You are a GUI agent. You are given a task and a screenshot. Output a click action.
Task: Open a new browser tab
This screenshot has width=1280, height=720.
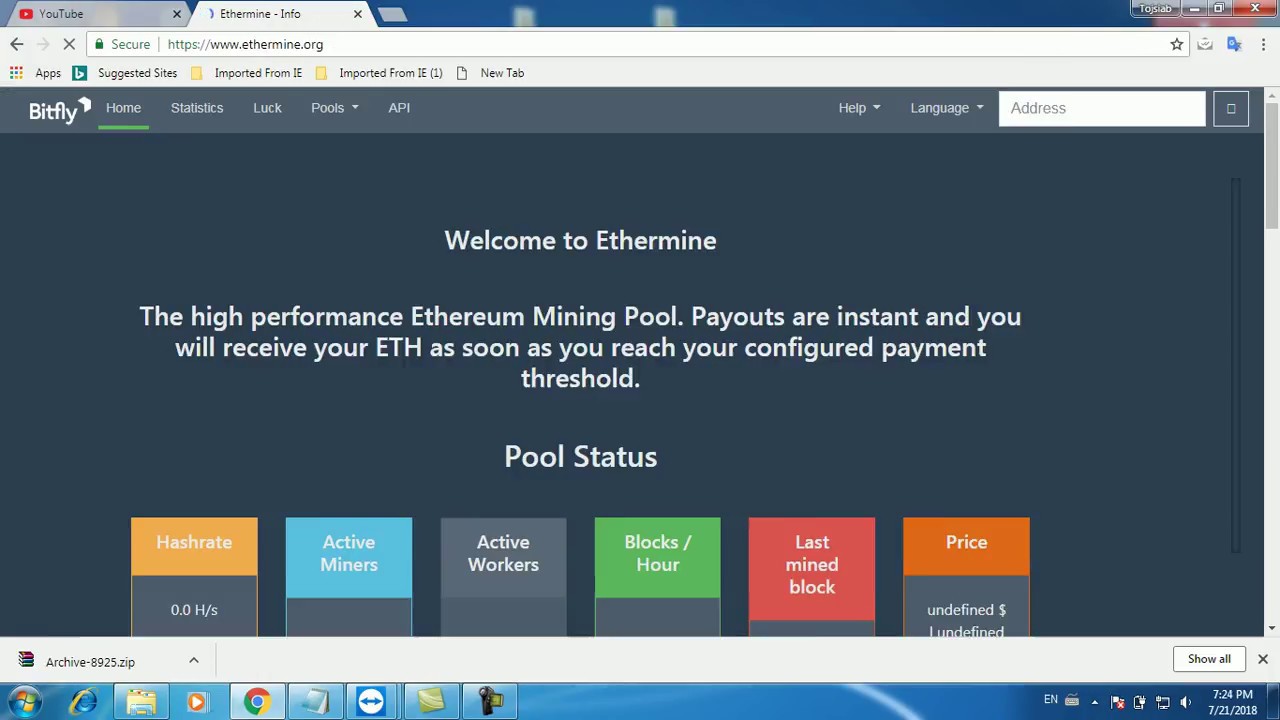(393, 14)
